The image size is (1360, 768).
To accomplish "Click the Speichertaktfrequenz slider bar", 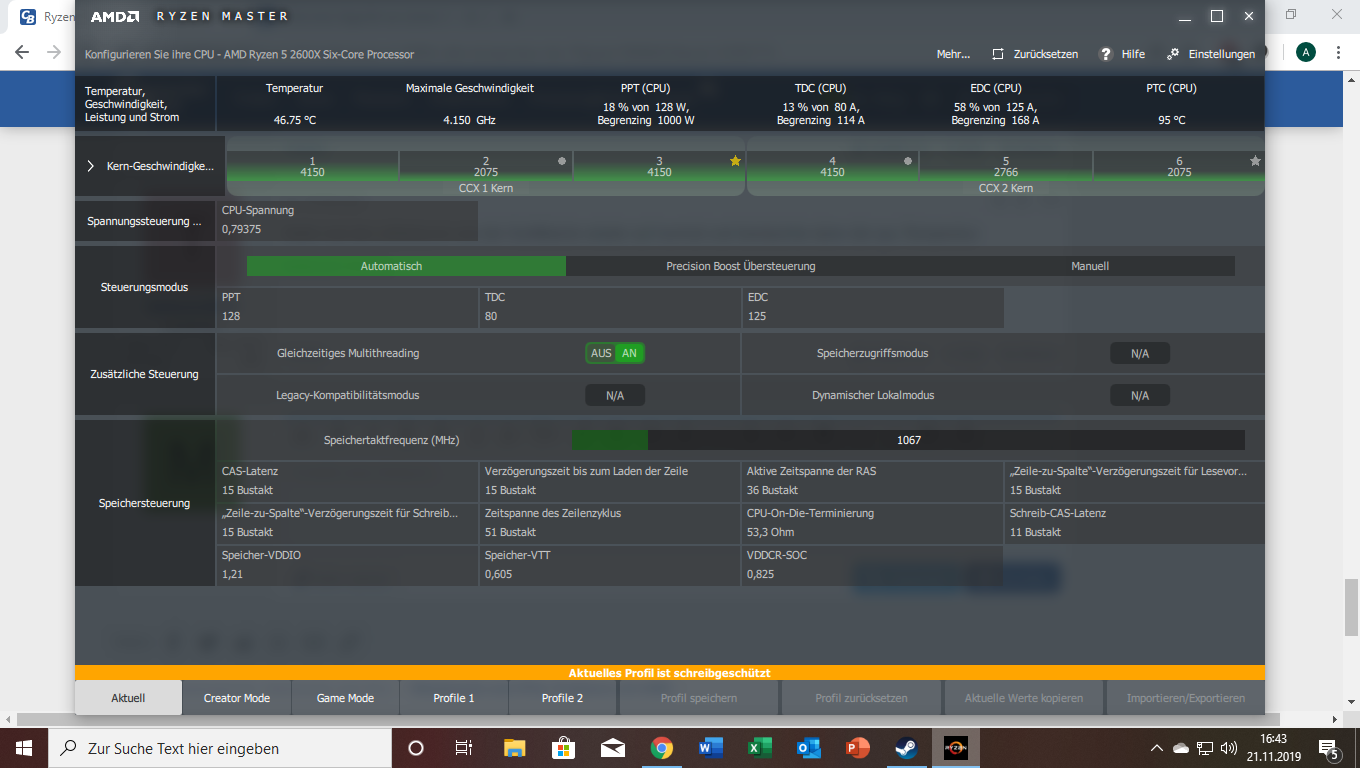I will point(908,440).
